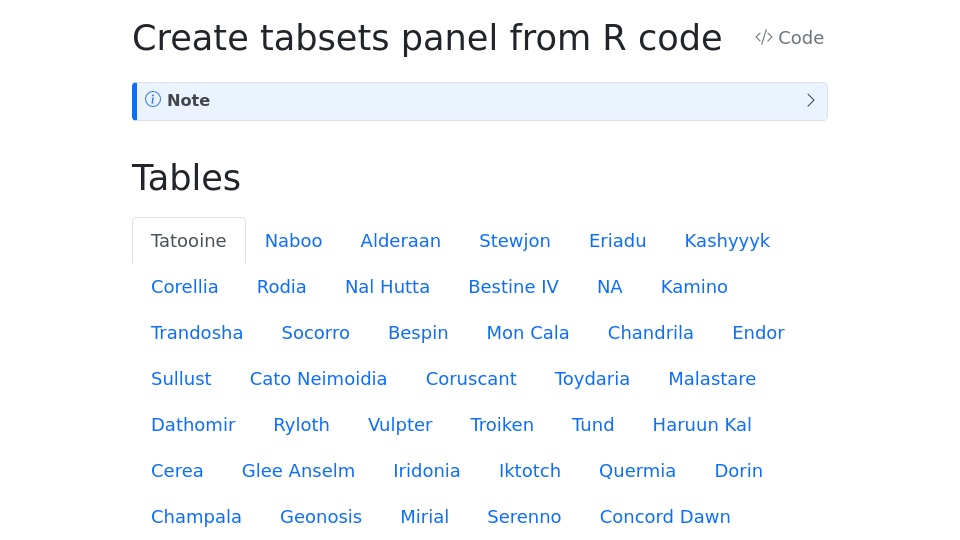Switch to the Geonosis tab
Screen dimensions: 960x540
pyautogui.click(x=321, y=516)
